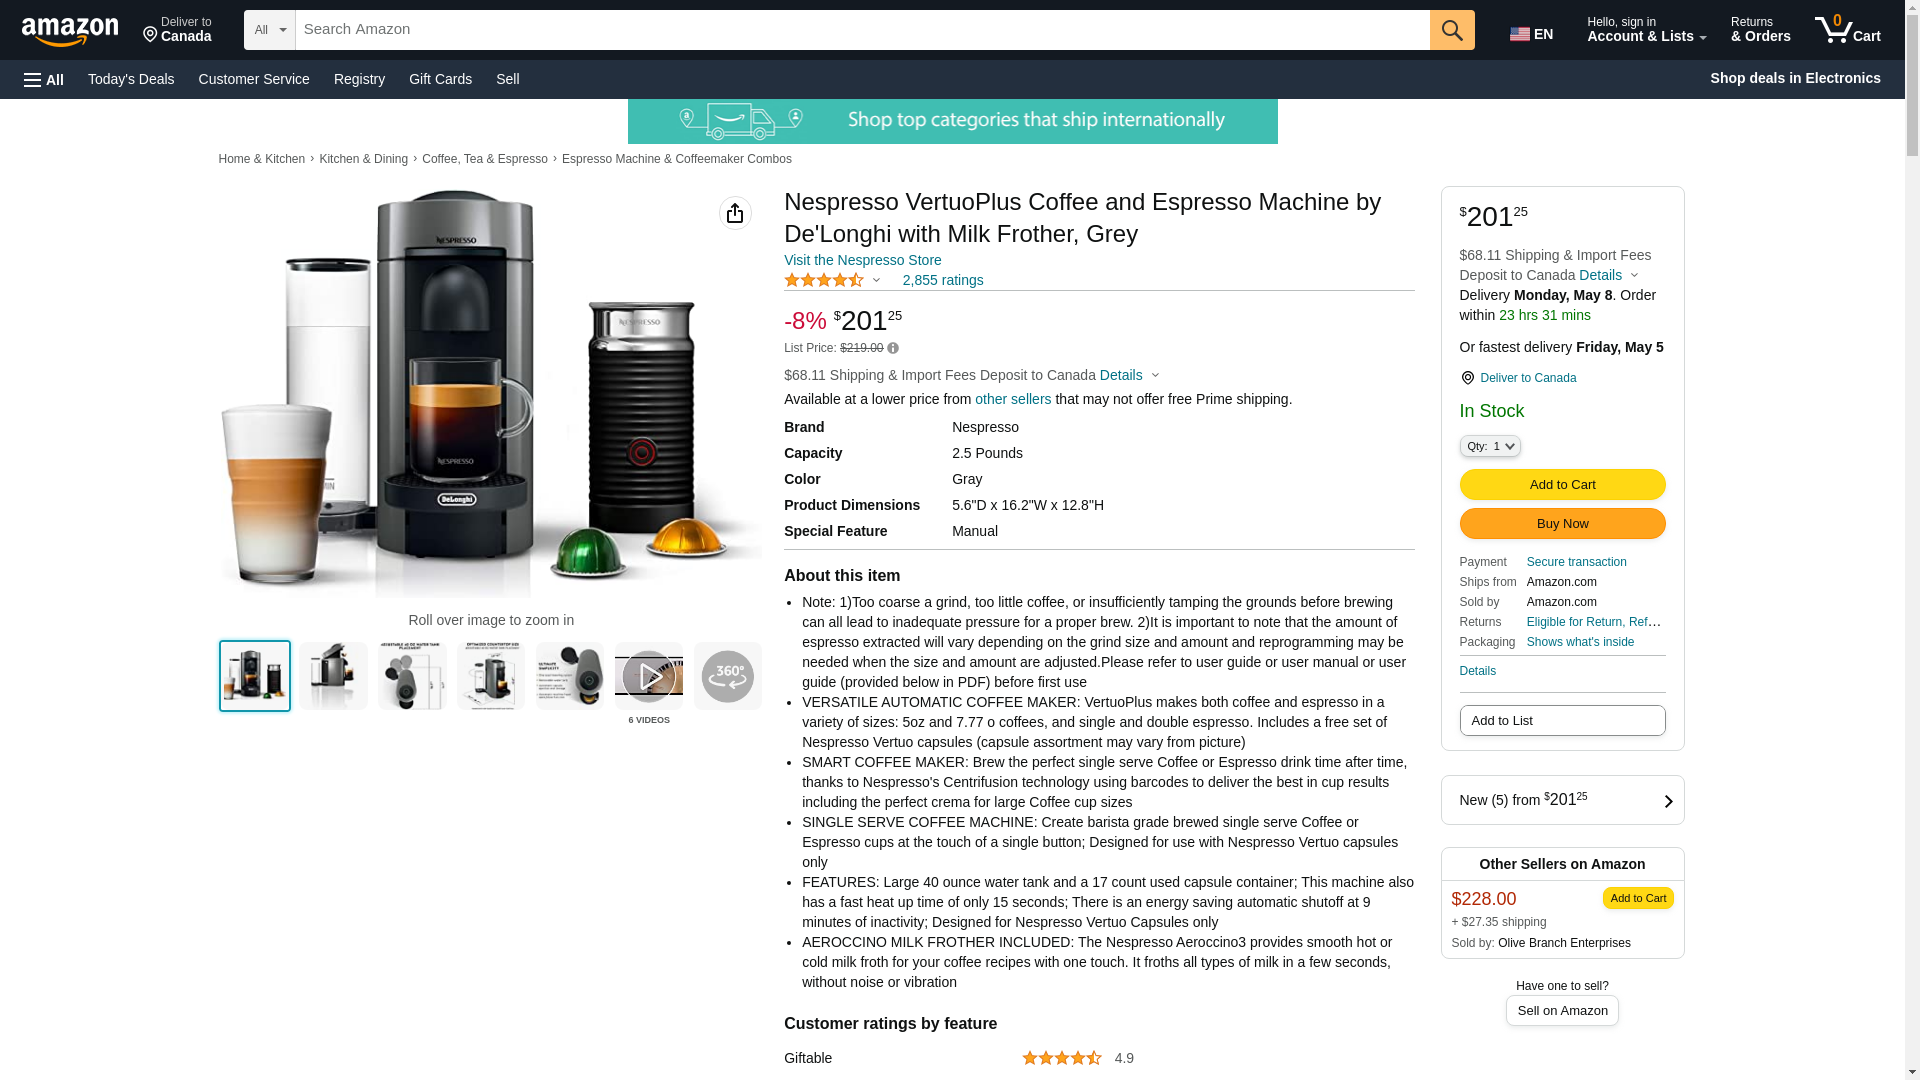Click the search magnifier button

tap(1452, 30)
